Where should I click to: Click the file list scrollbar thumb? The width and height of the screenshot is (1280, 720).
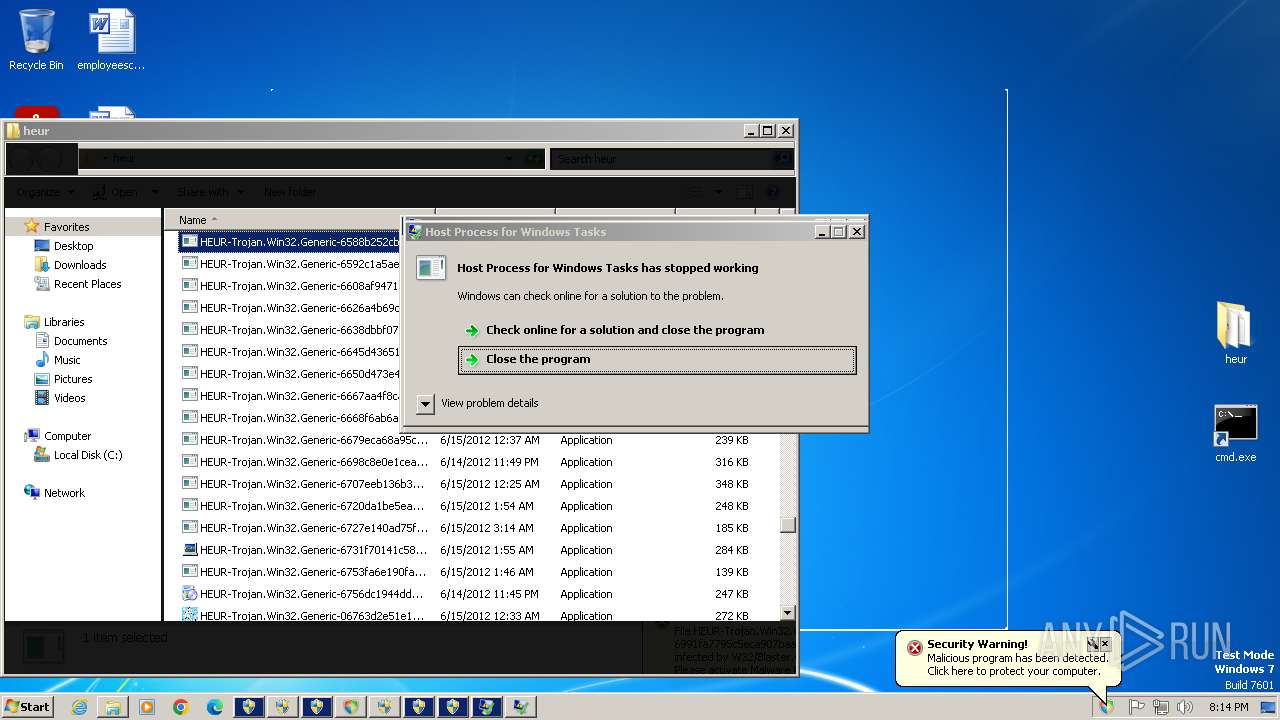tap(787, 524)
